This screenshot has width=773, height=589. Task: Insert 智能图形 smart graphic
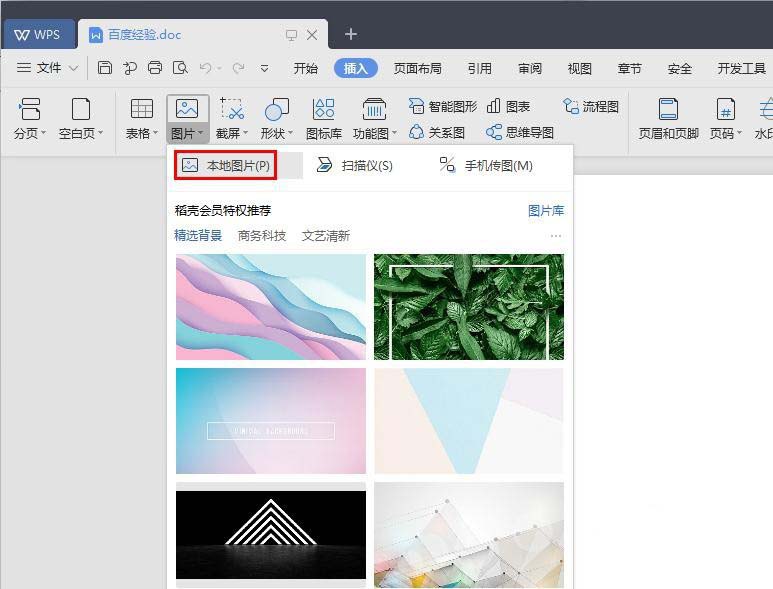(x=442, y=106)
